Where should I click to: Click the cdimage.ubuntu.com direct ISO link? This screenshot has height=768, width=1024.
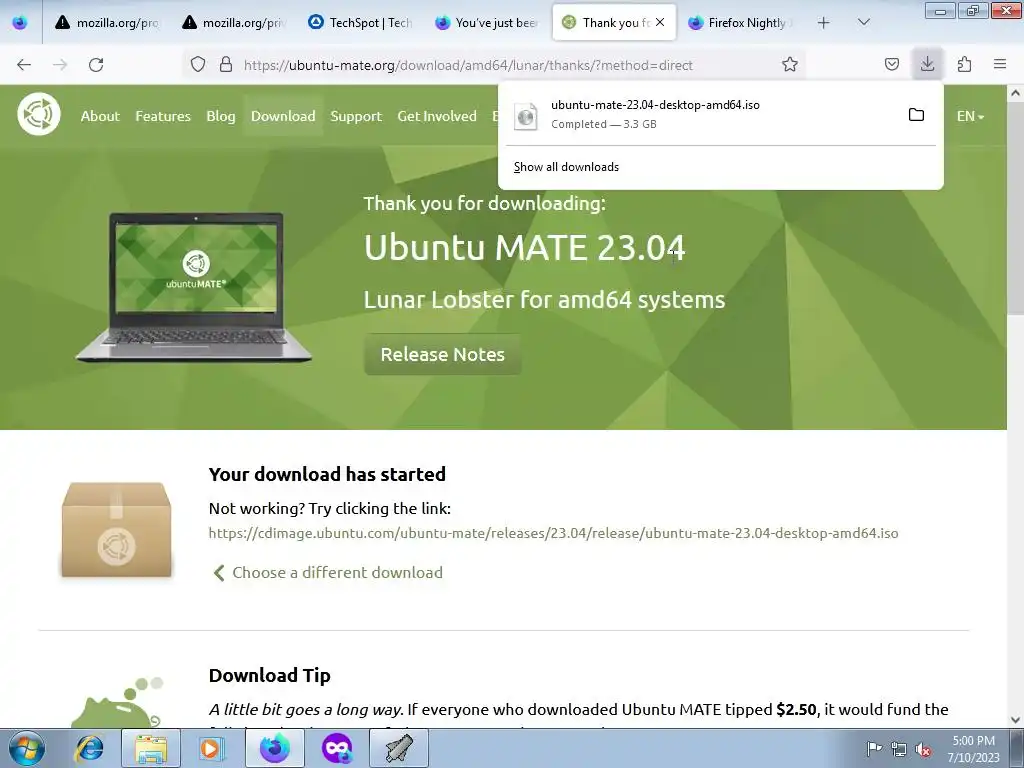pos(553,533)
